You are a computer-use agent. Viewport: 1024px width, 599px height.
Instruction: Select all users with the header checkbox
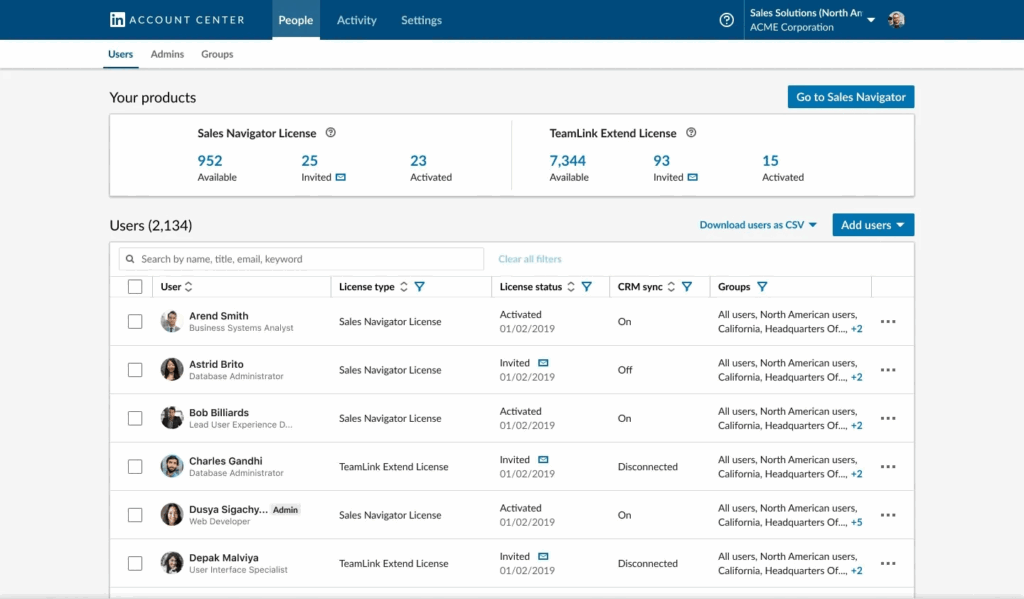click(x=135, y=286)
